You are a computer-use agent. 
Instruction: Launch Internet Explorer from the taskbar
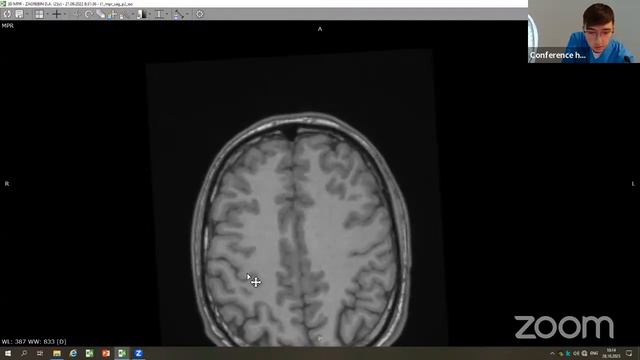(73, 353)
